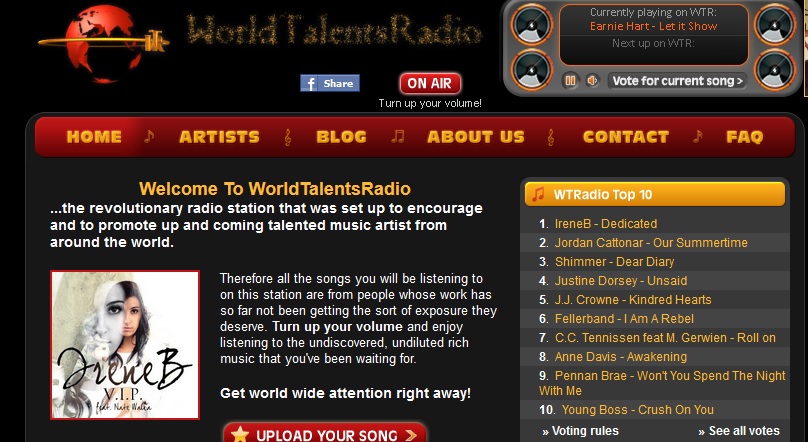The height and width of the screenshot is (442, 808).
Task: Open Fellerband - I Am A Rebel
Action: (624, 319)
